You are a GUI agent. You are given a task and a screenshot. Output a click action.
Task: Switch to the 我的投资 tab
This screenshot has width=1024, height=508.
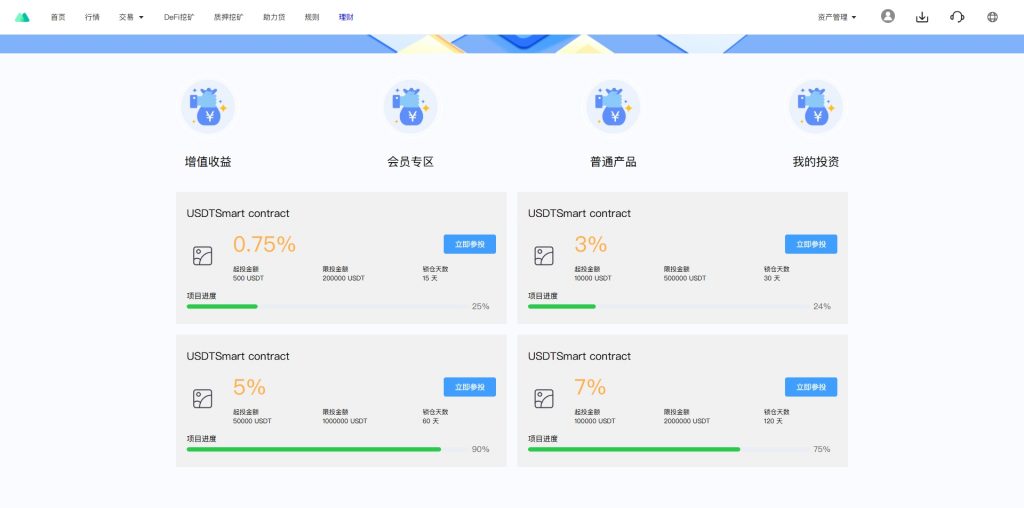[x=816, y=162]
